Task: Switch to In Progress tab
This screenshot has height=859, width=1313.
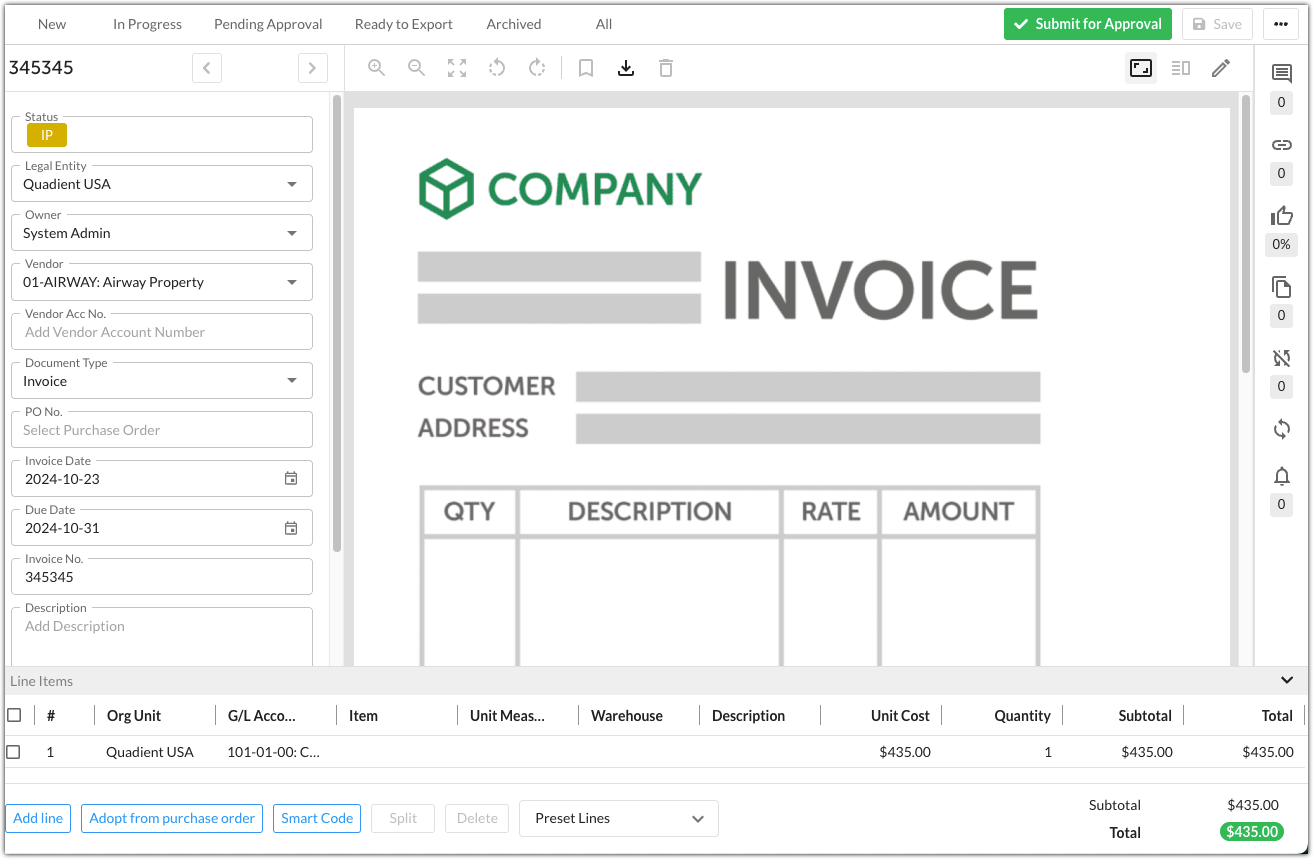Action: point(147,24)
